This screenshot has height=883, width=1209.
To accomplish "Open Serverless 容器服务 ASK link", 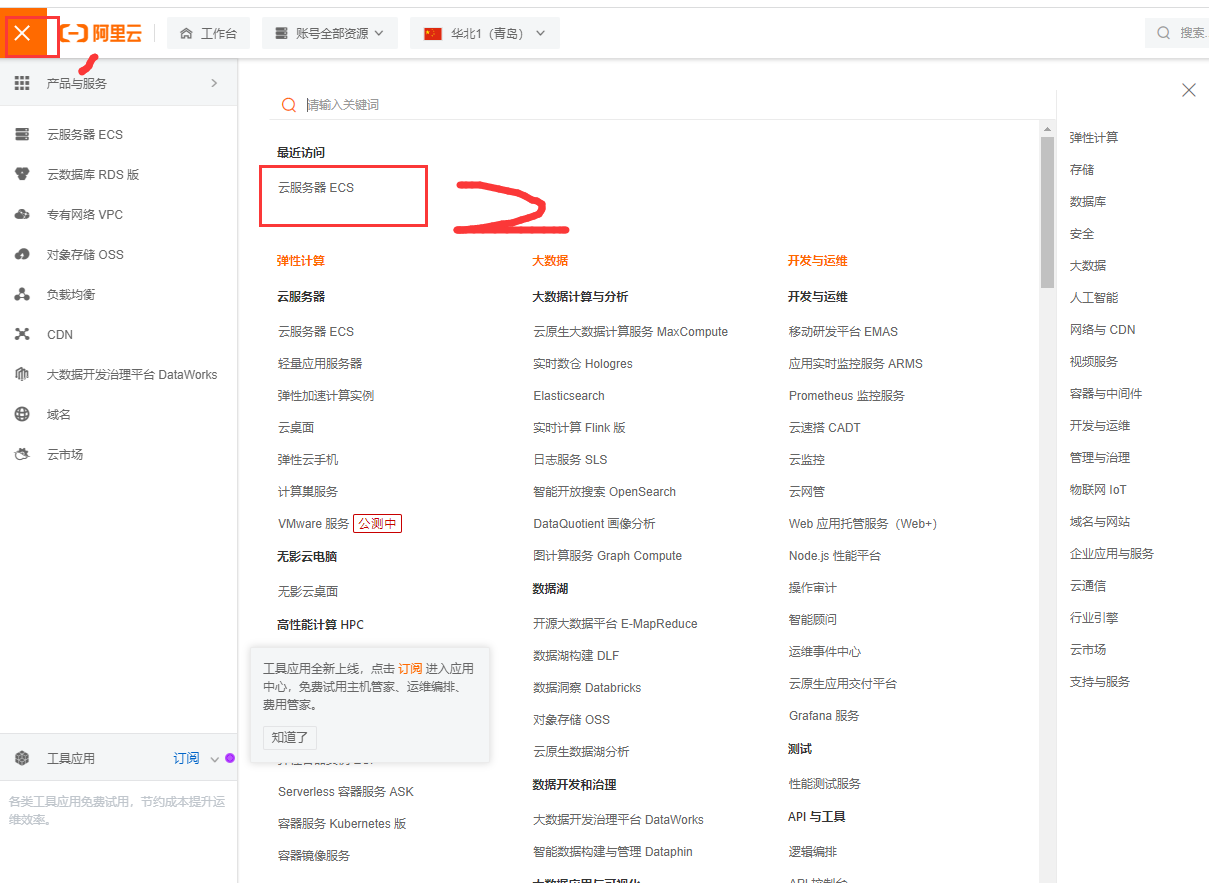I will click(346, 791).
